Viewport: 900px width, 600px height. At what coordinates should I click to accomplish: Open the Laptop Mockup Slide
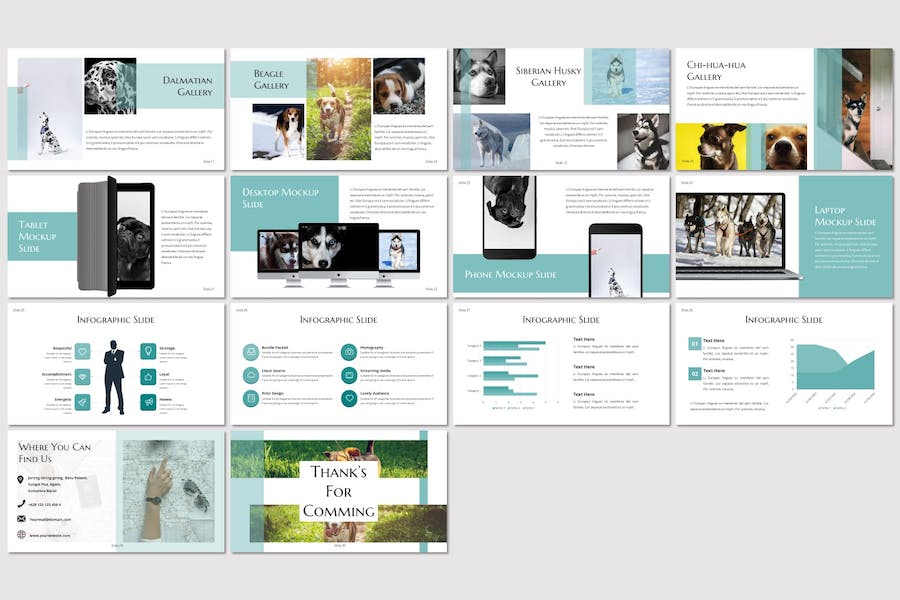(784, 237)
